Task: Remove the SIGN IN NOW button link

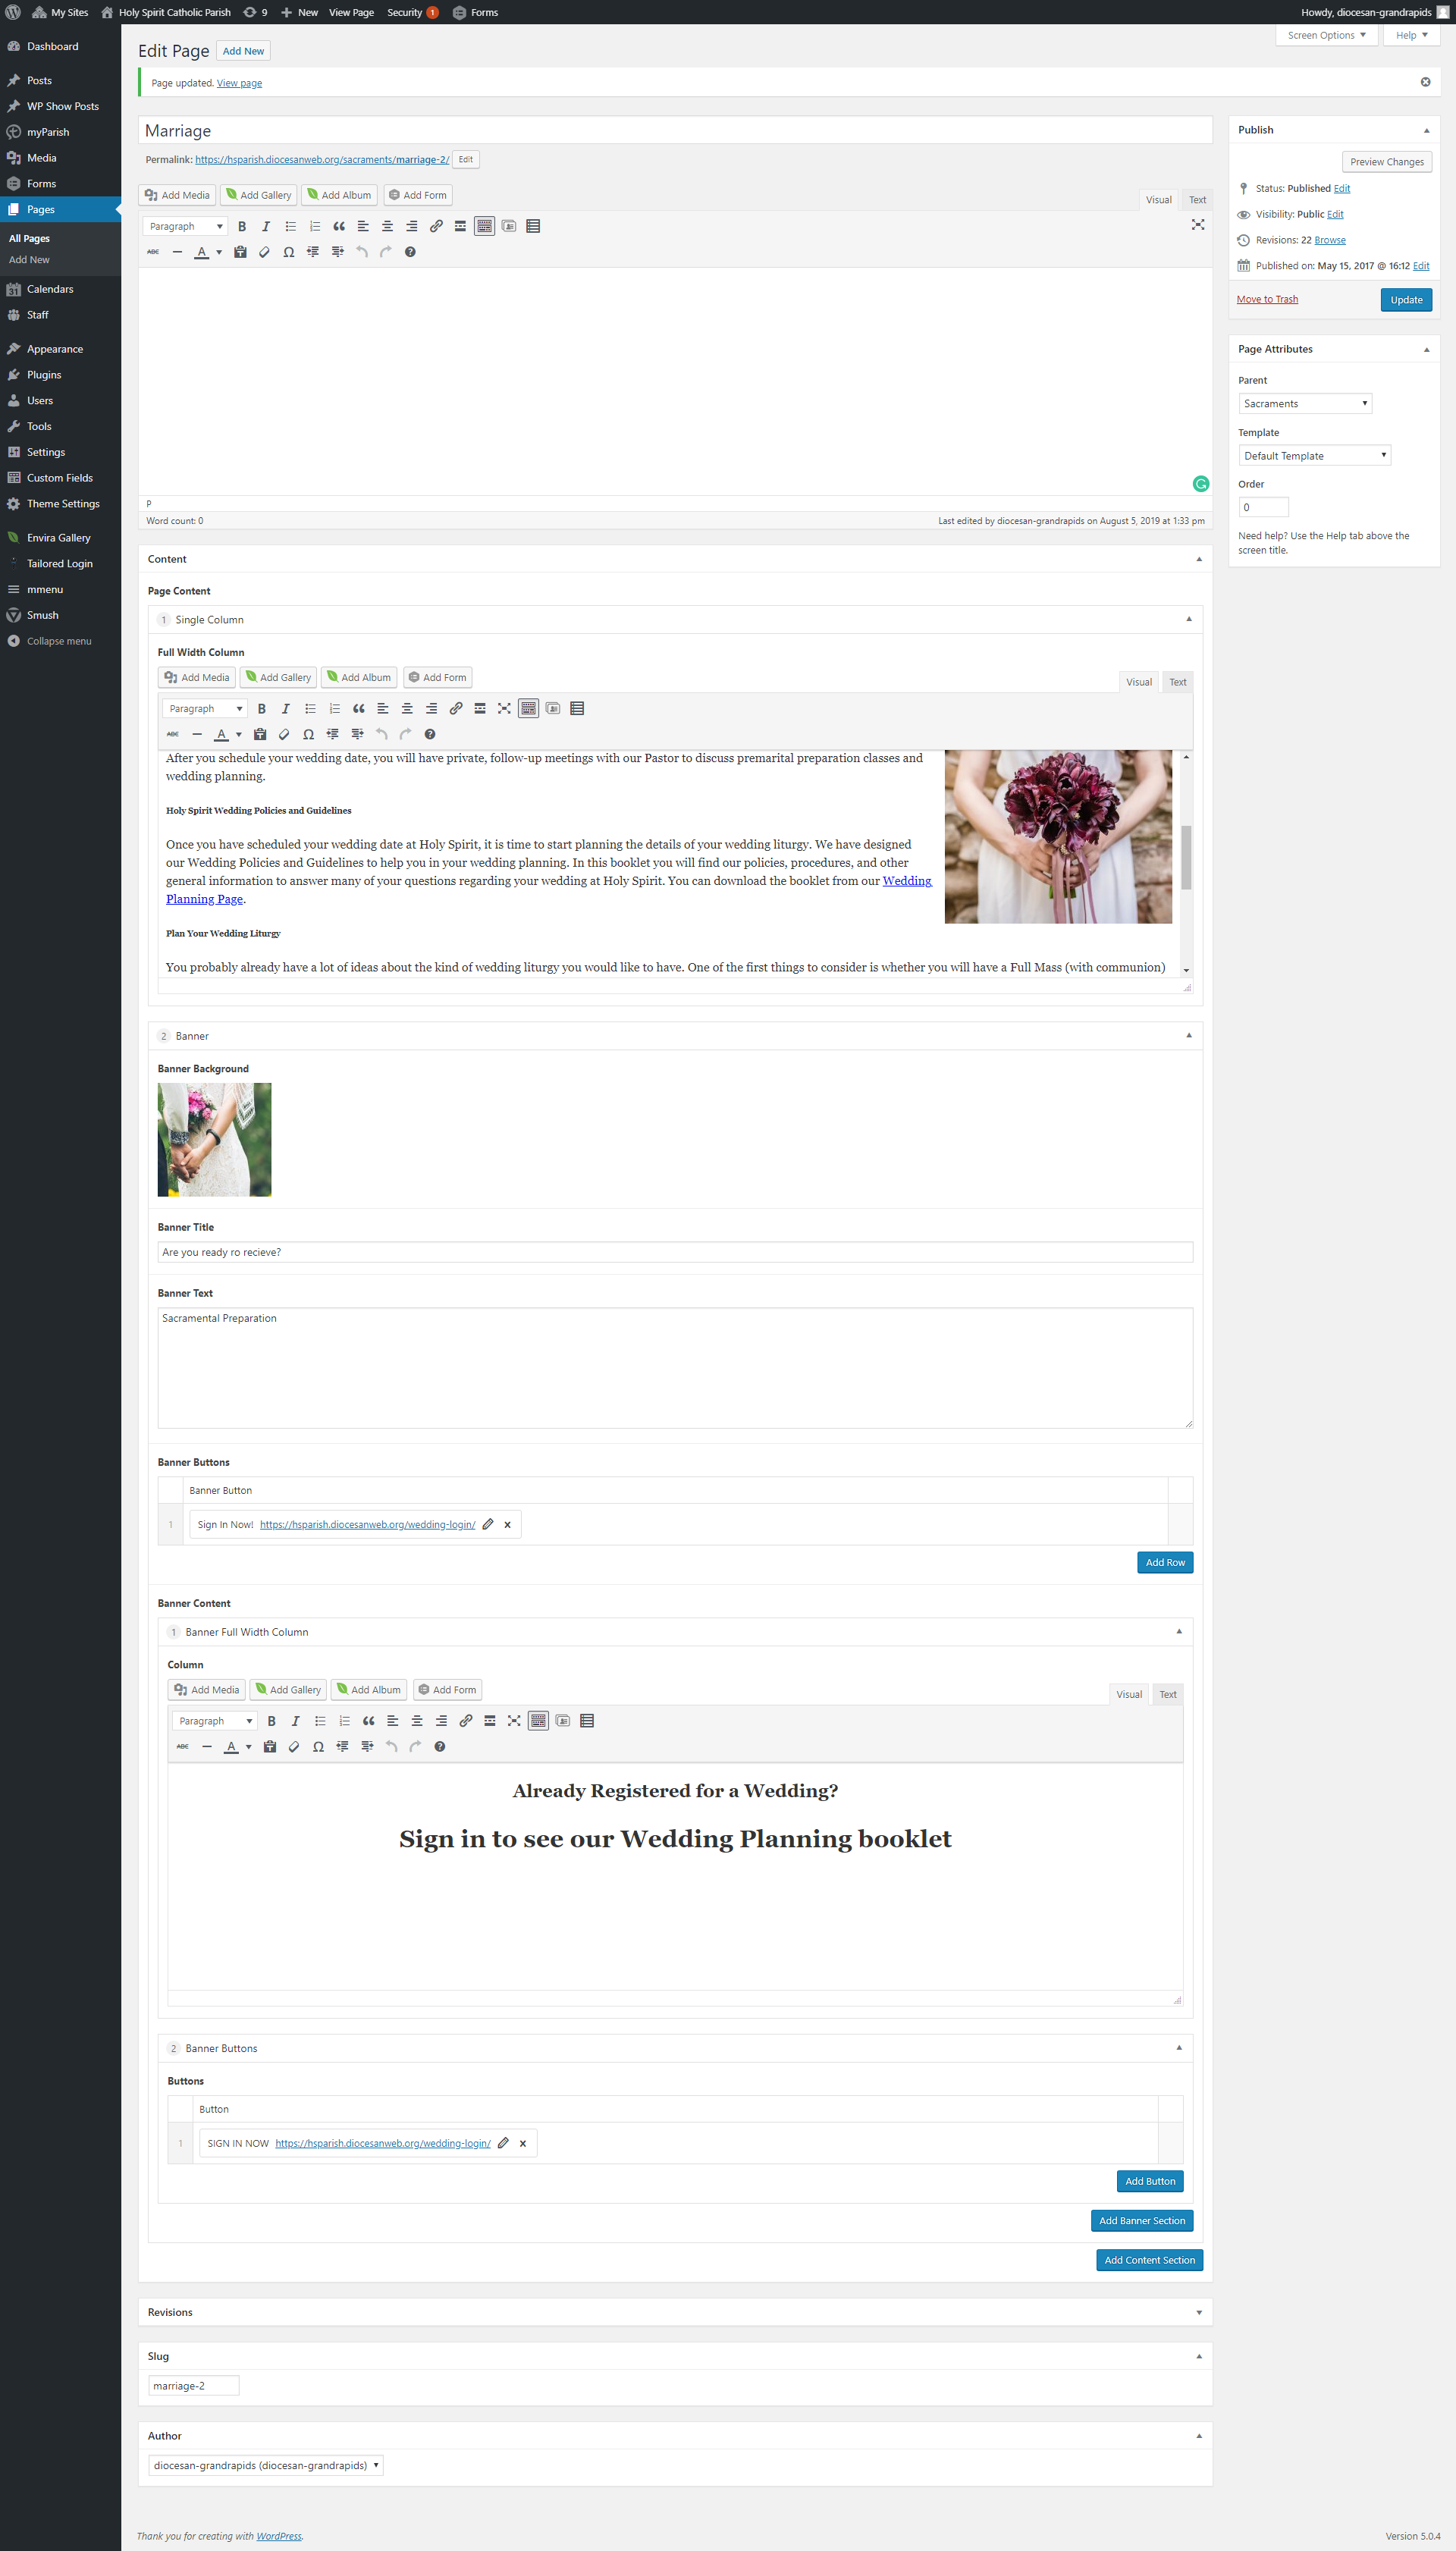Action: coord(522,2143)
